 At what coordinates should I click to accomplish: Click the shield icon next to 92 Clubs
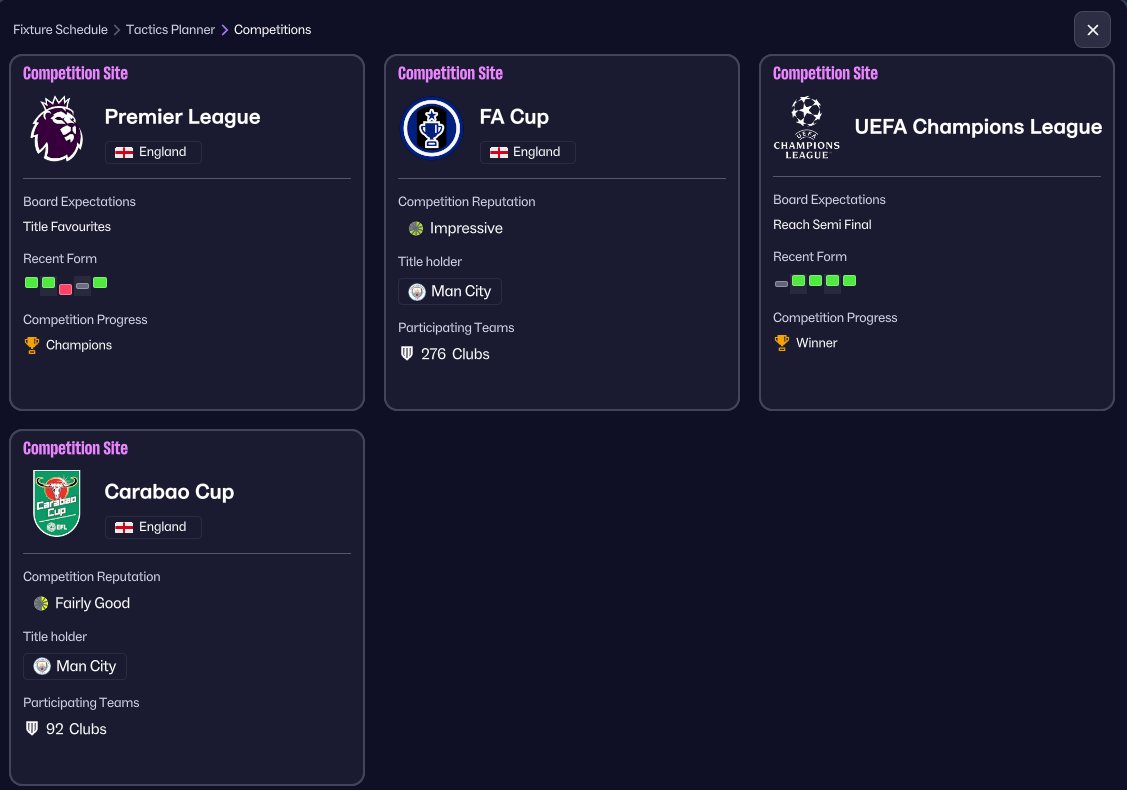(x=32, y=728)
